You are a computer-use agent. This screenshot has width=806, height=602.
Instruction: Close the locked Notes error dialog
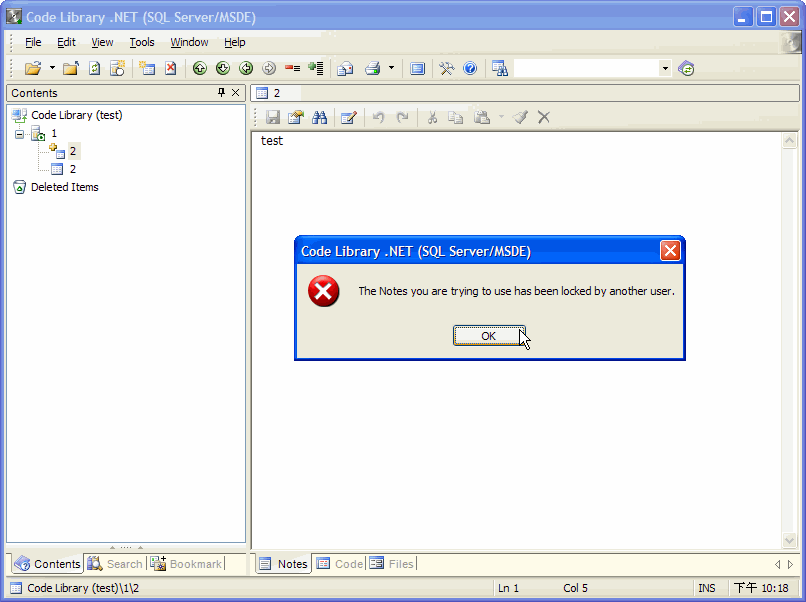click(x=670, y=251)
